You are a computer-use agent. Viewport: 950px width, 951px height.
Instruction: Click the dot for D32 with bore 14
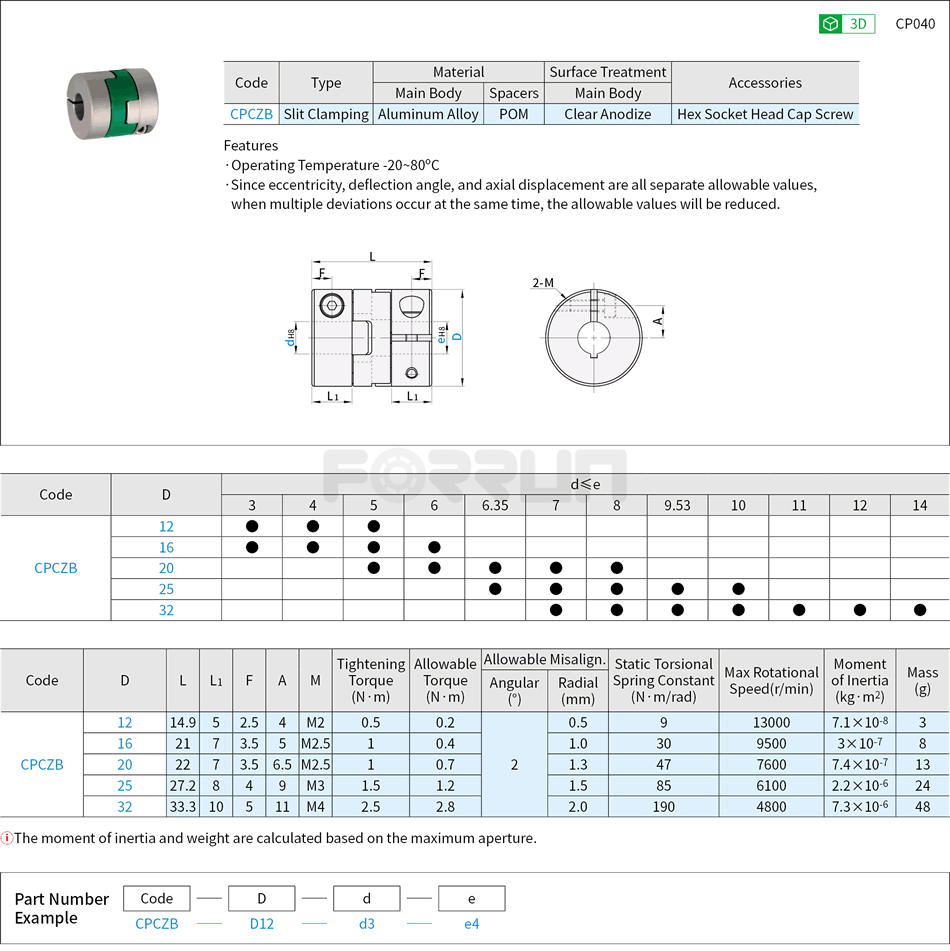click(920, 610)
